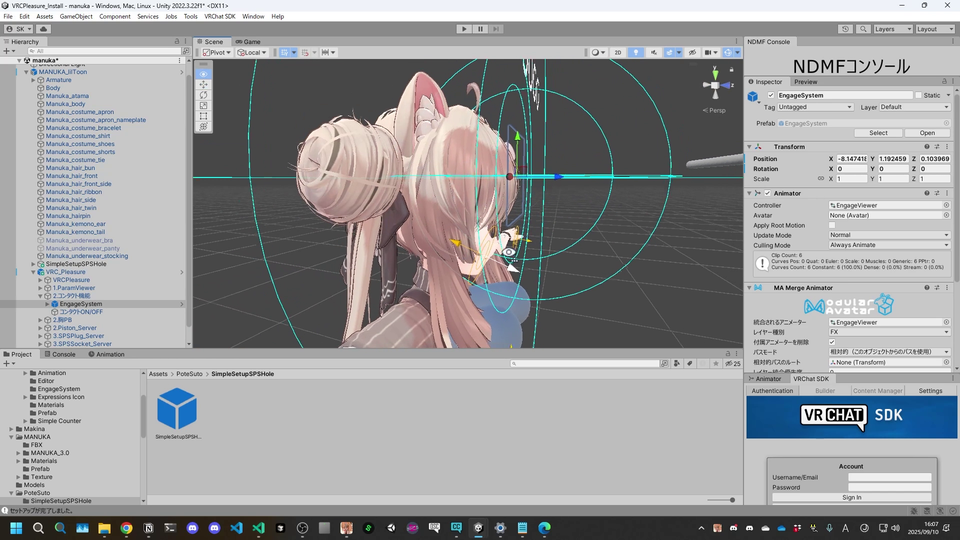
Task: Click the Undo History icon
Action: (x=846, y=29)
